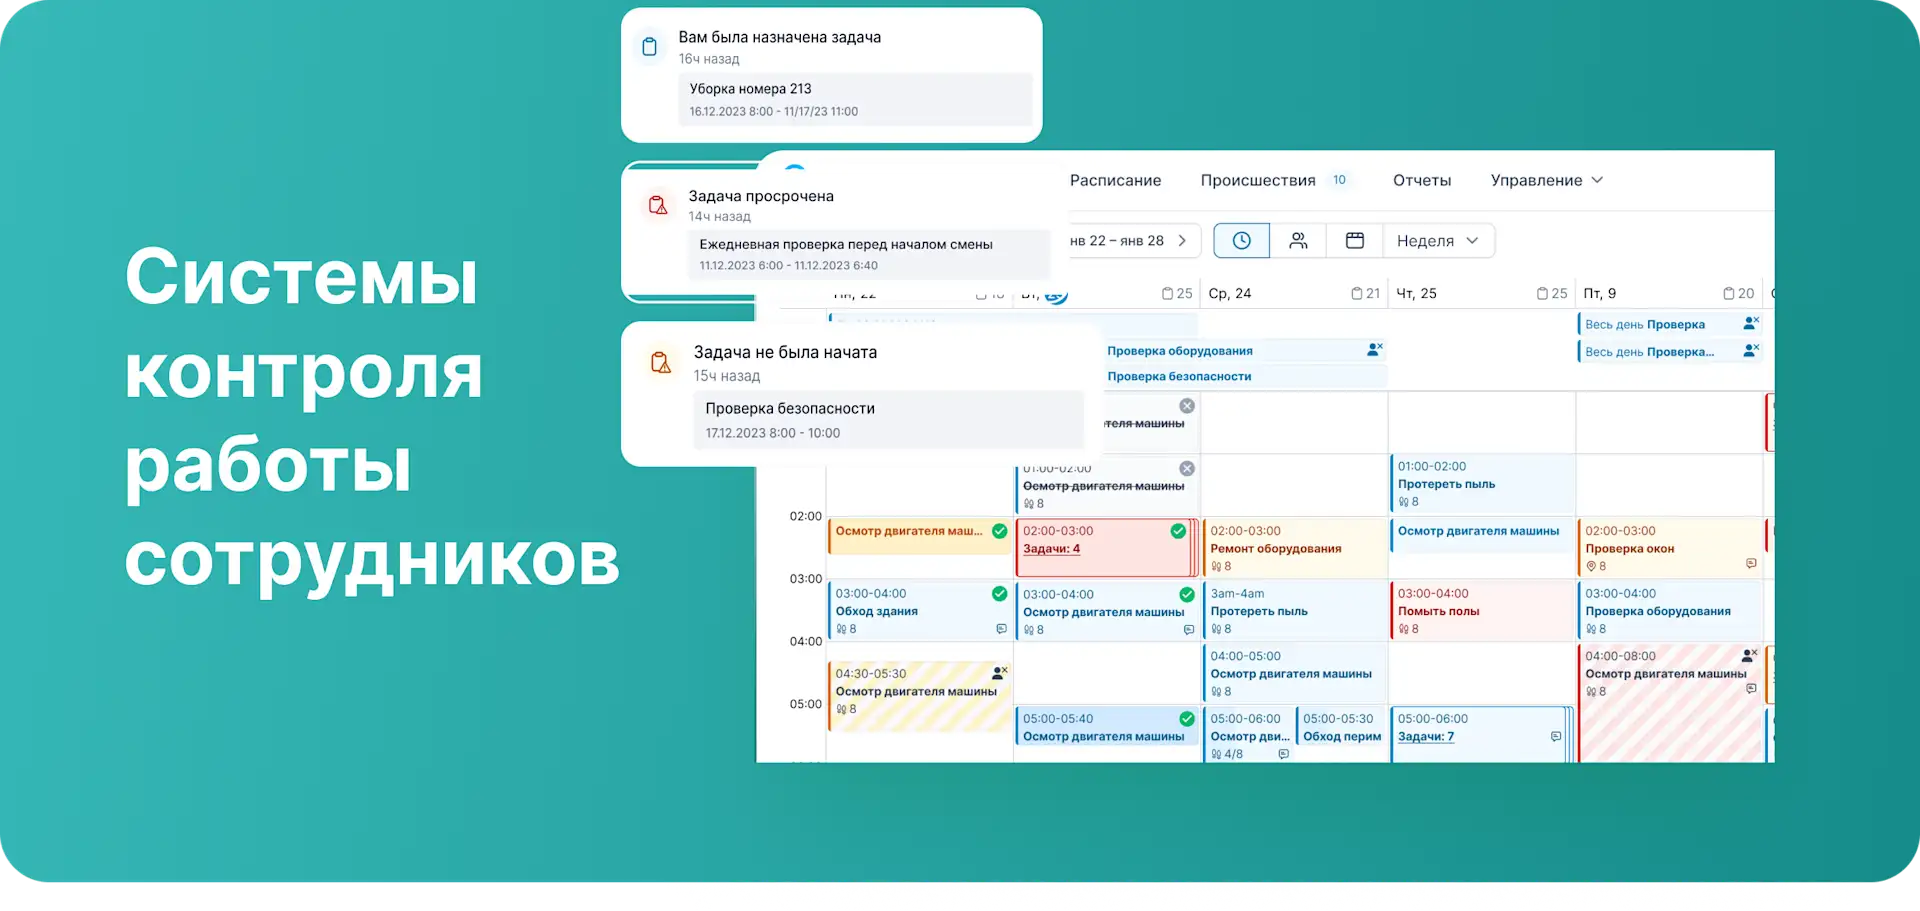The width and height of the screenshot is (1920, 911).
Task: Click the clipboard icon on the assigned task notification
Action: tap(650, 46)
